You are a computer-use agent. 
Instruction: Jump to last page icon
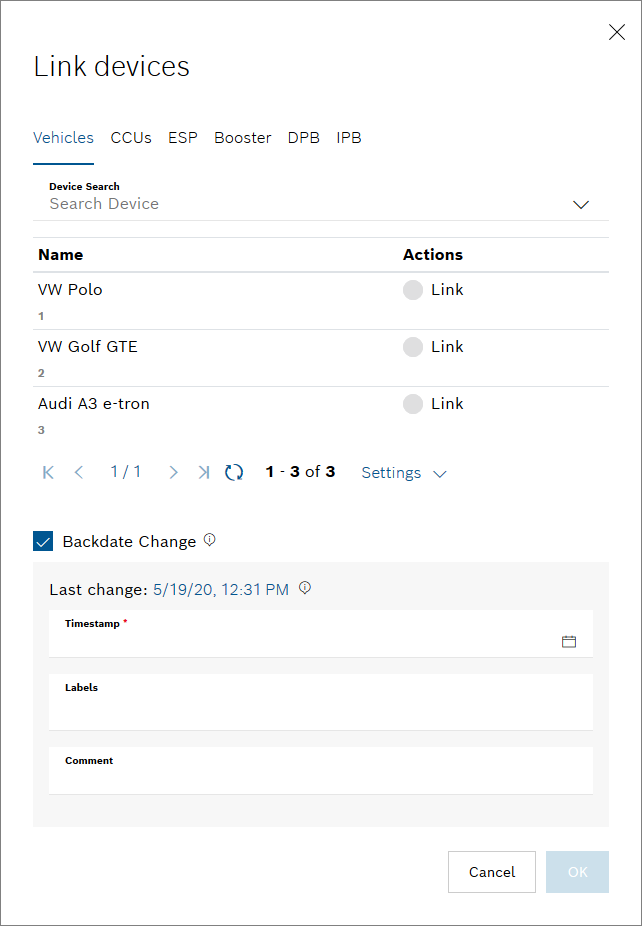click(x=204, y=472)
